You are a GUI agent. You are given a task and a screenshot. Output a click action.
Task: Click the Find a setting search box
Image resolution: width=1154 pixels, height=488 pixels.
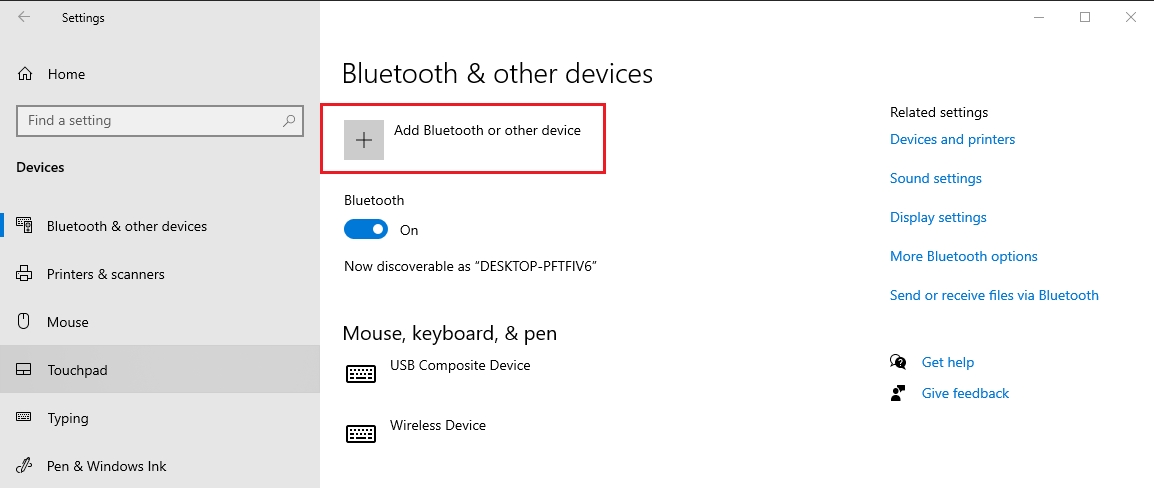point(150,121)
